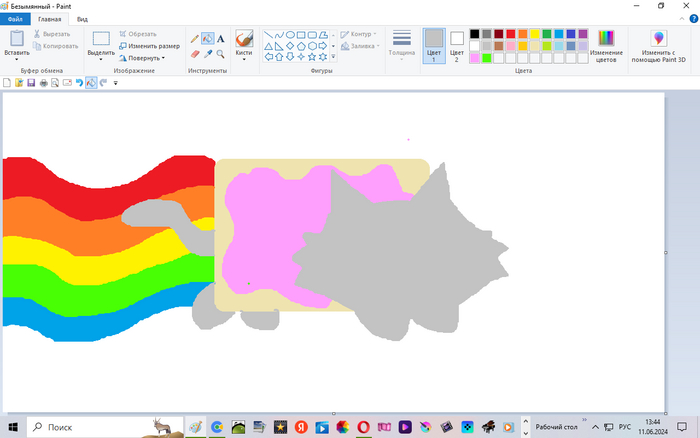The width and height of the screenshot is (700, 438).
Task: Activate the Eraser tool
Action: pyautogui.click(x=195, y=54)
